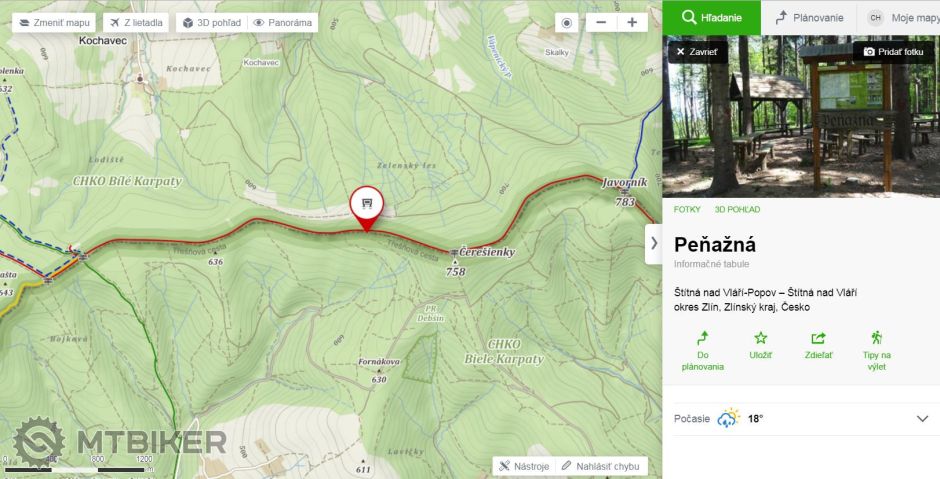Zoom out the map with minus button
Screen dimensions: 940x479
coord(601,22)
